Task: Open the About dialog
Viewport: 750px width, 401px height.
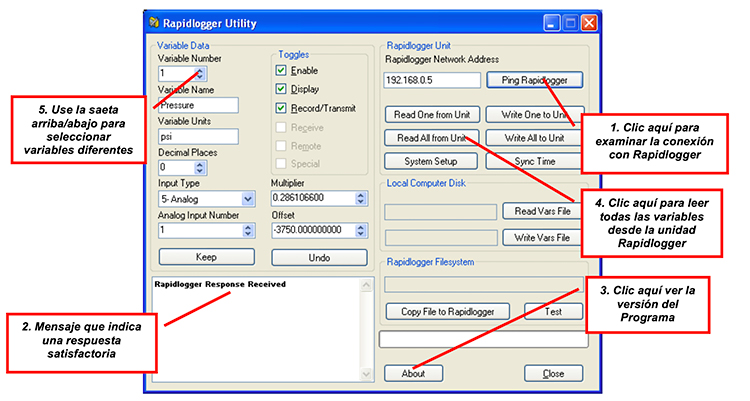Action: point(413,373)
